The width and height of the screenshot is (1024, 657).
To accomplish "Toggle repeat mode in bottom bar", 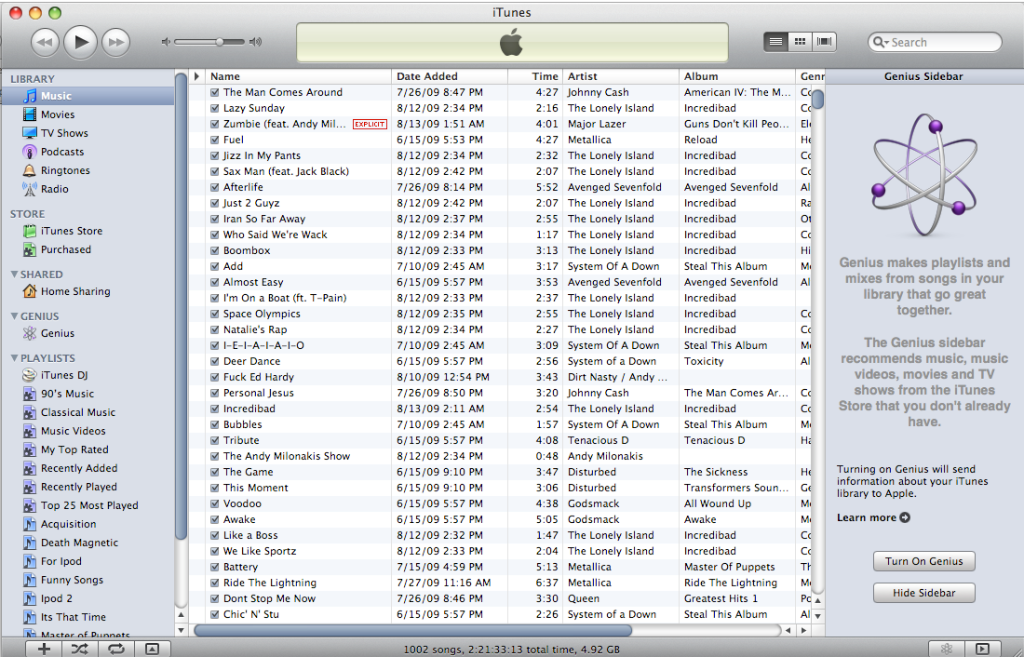I will point(116,648).
